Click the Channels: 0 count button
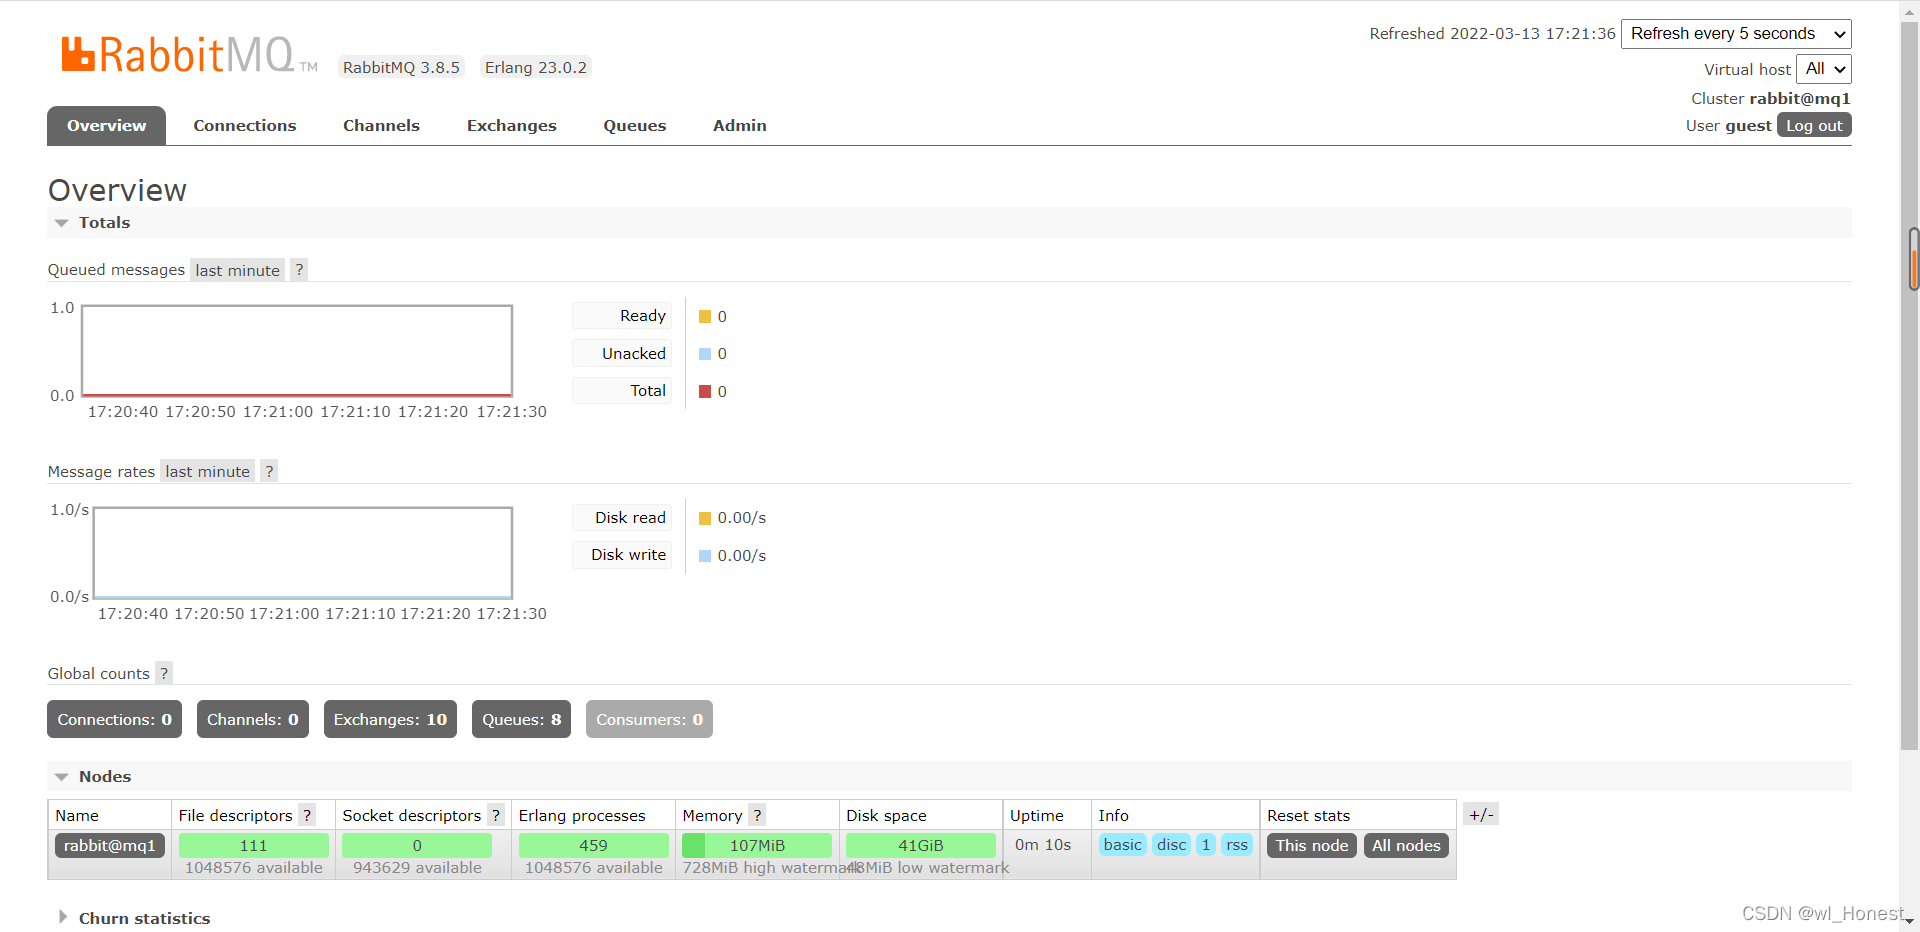1920x932 pixels. point(252,719)
